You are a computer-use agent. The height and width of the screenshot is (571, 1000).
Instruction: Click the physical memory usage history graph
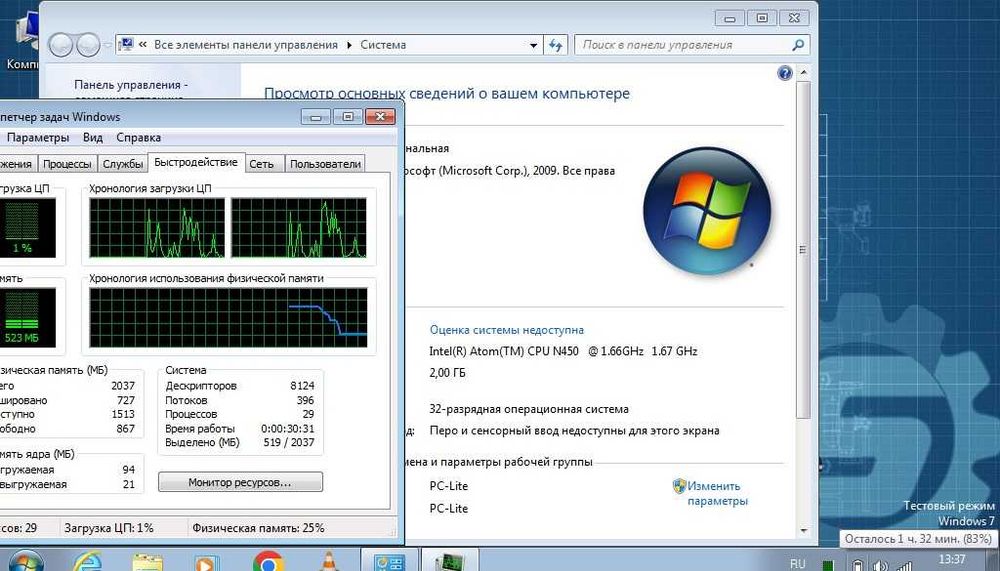click(x=228, y=318)
